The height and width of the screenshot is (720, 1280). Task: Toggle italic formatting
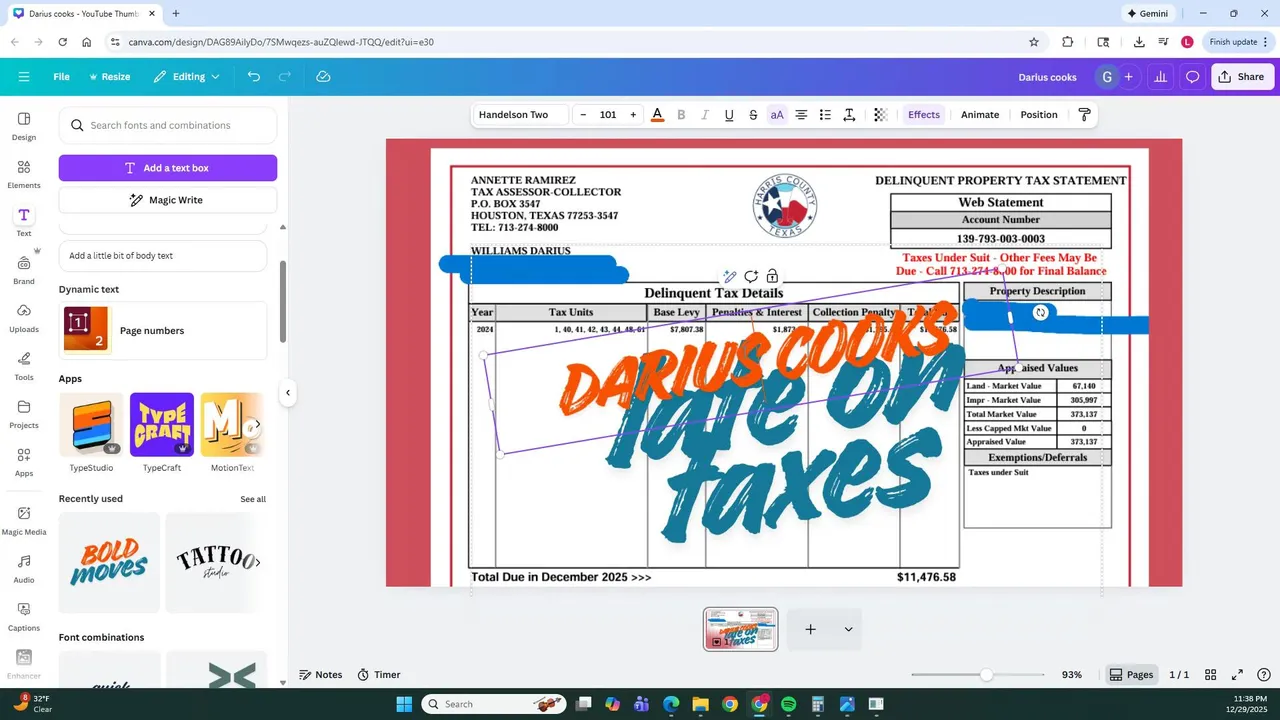coord(705,115)
